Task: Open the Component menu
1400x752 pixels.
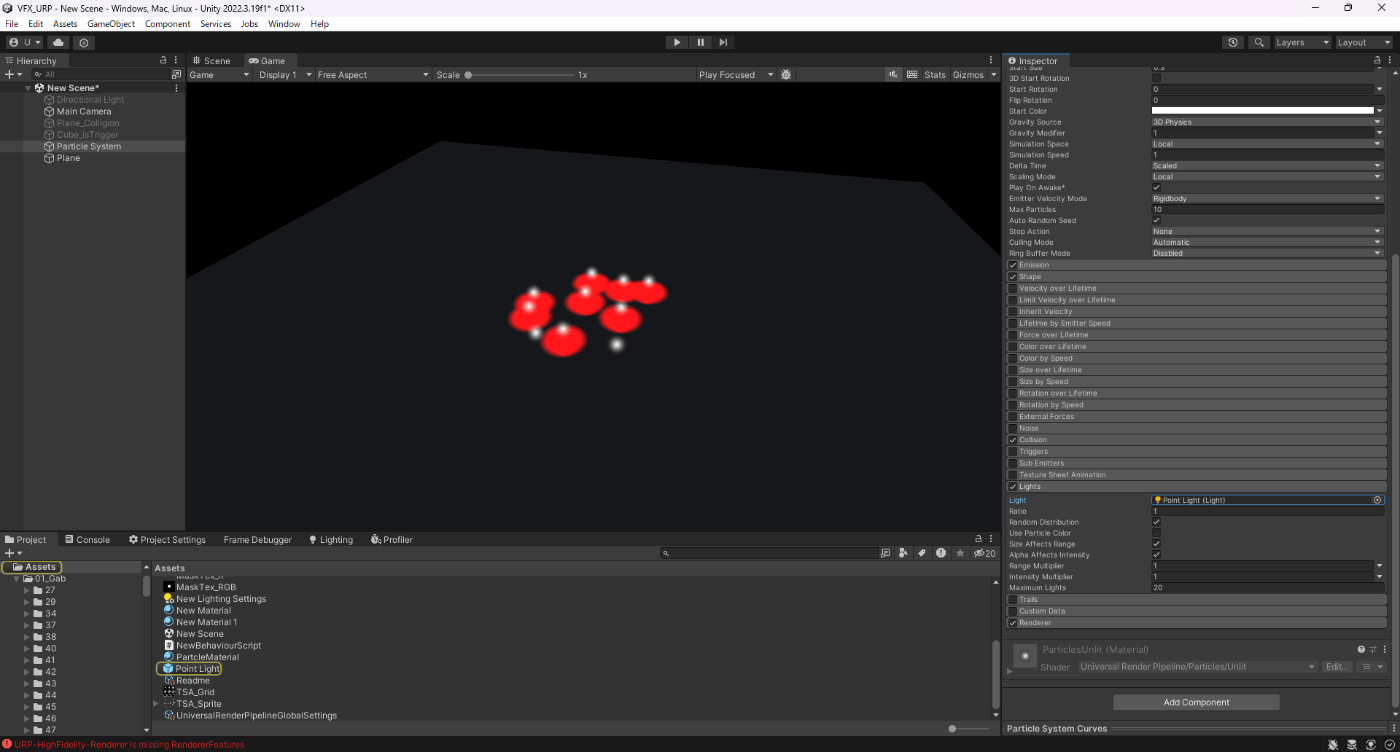Action: coord(168,24)
